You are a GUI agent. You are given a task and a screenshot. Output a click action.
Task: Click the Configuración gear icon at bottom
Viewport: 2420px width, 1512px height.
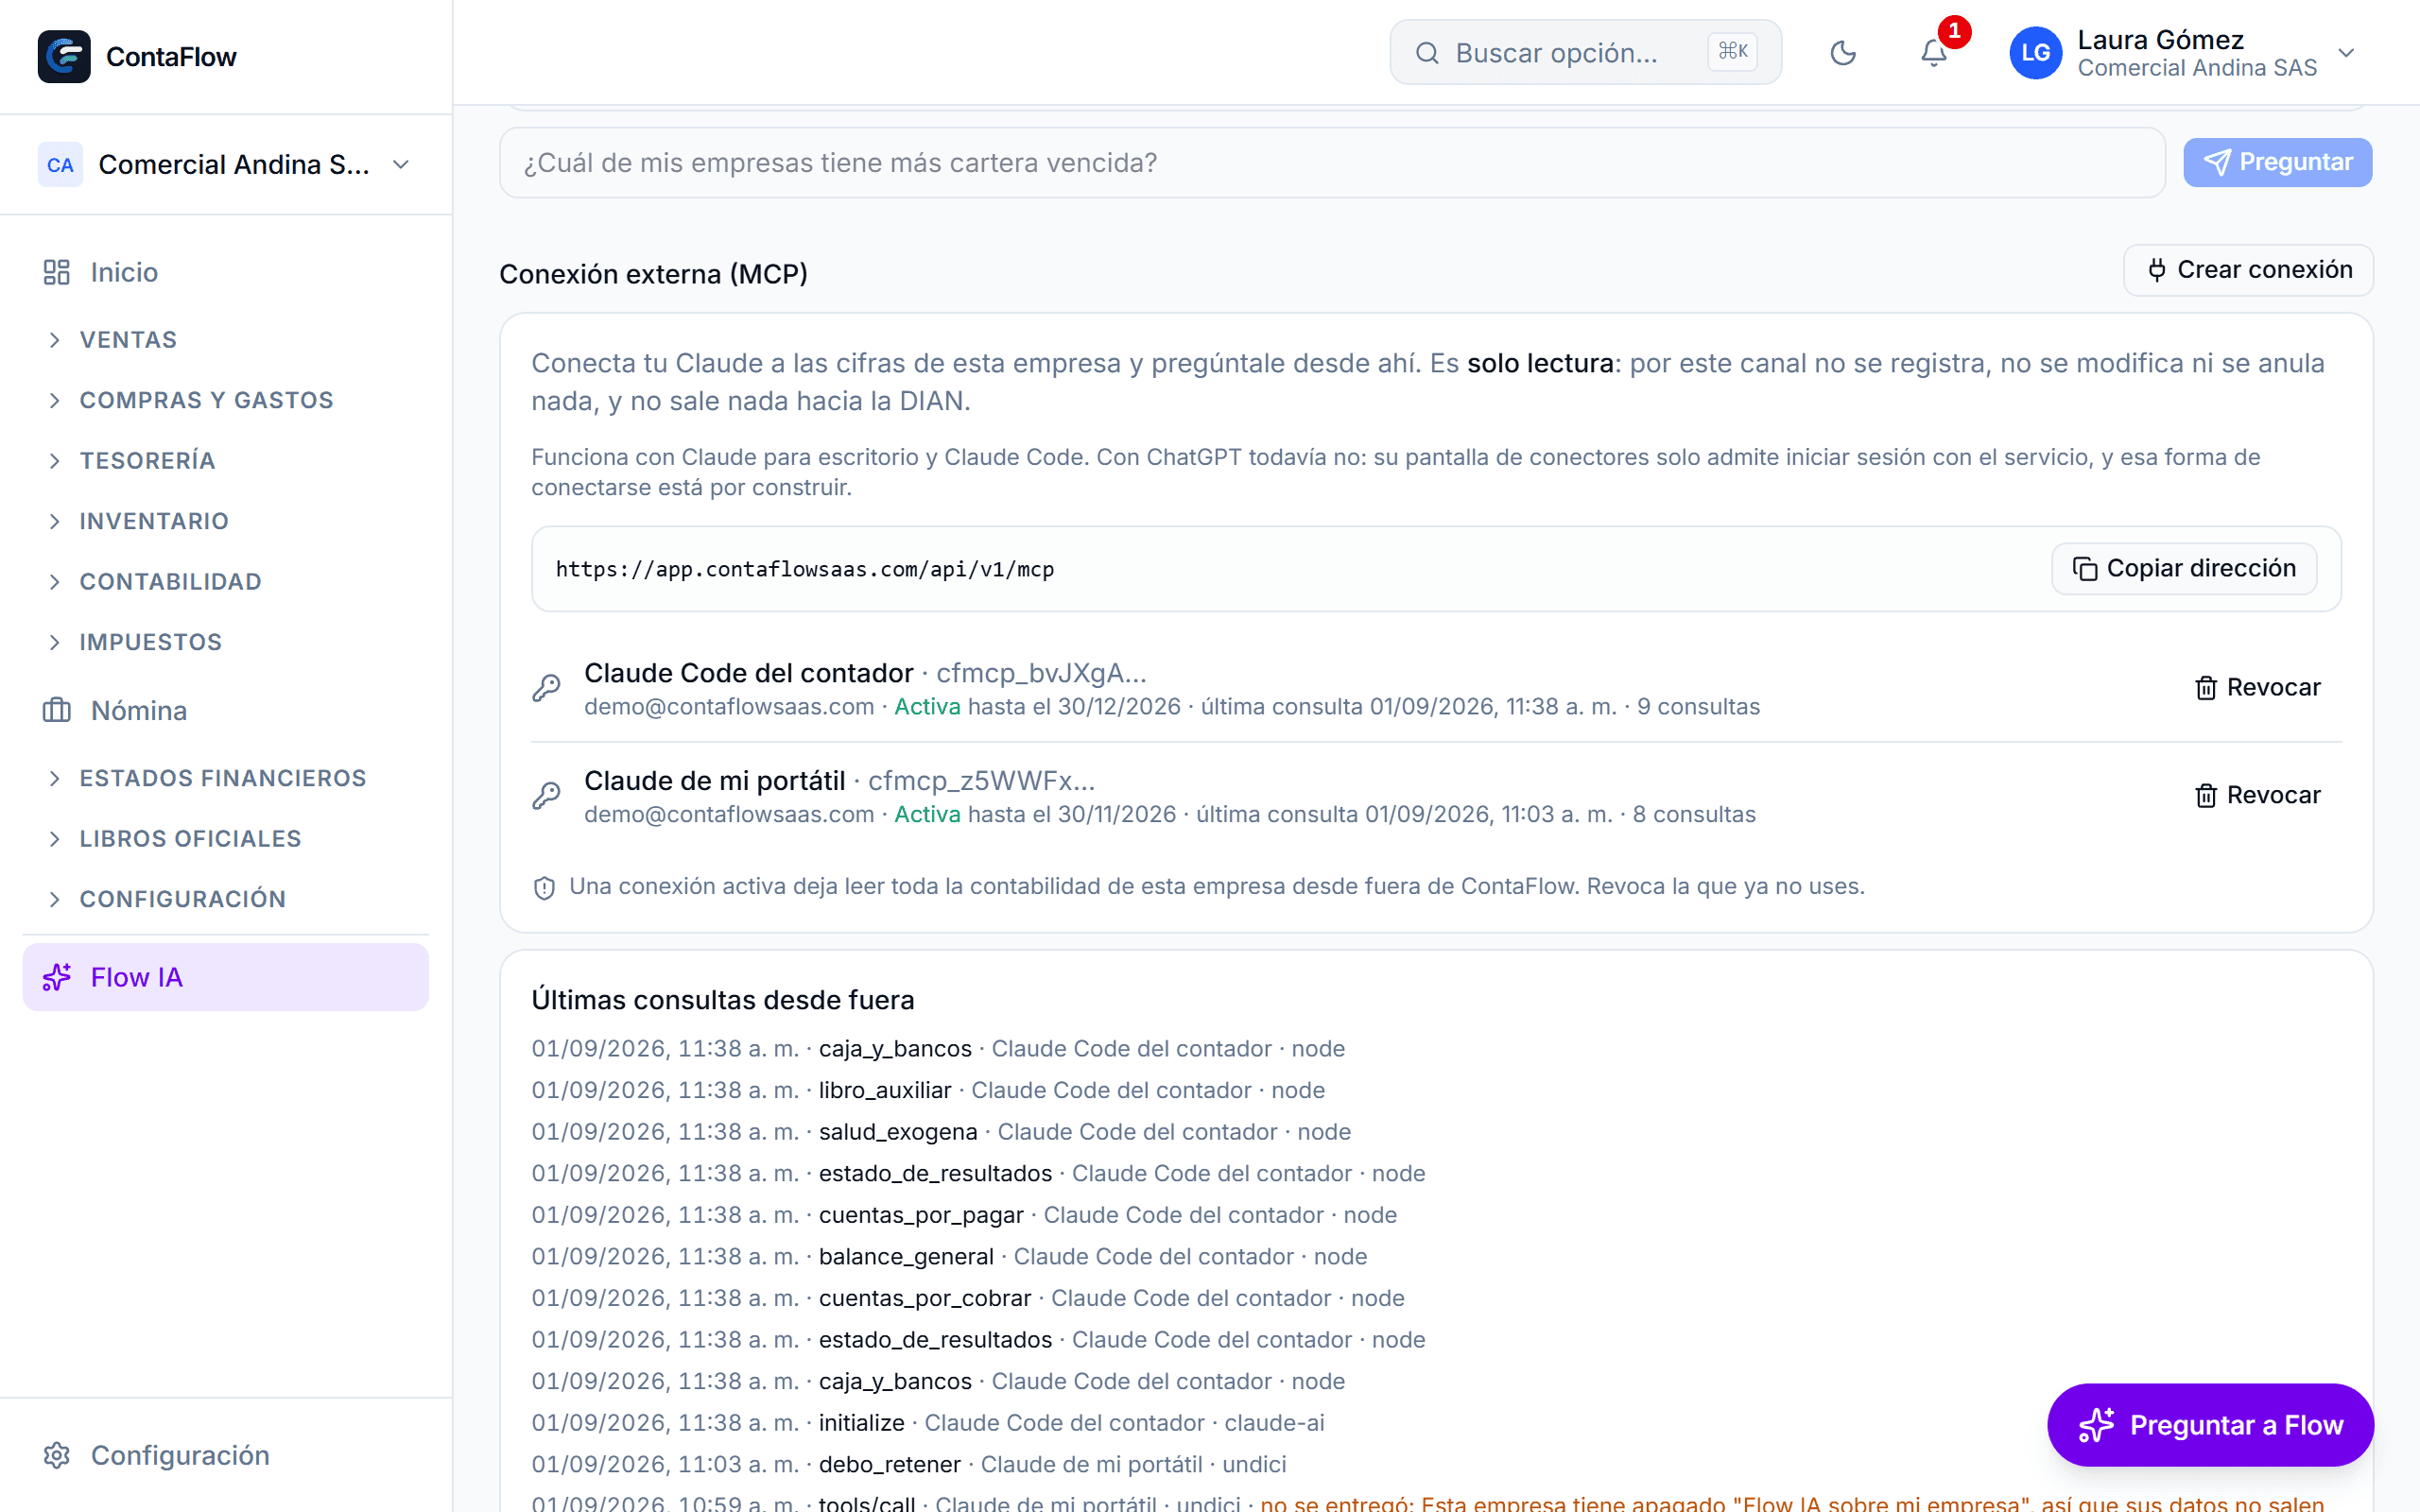coord(57,1455)
